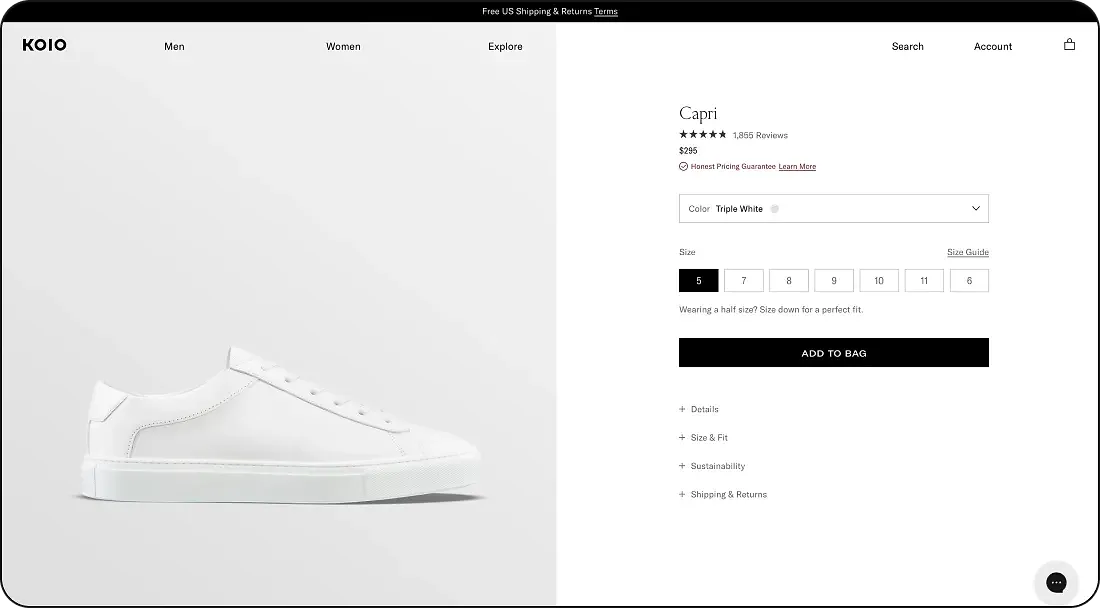
Task: Click the plus icon beside Details
Action: click(682, 409)
